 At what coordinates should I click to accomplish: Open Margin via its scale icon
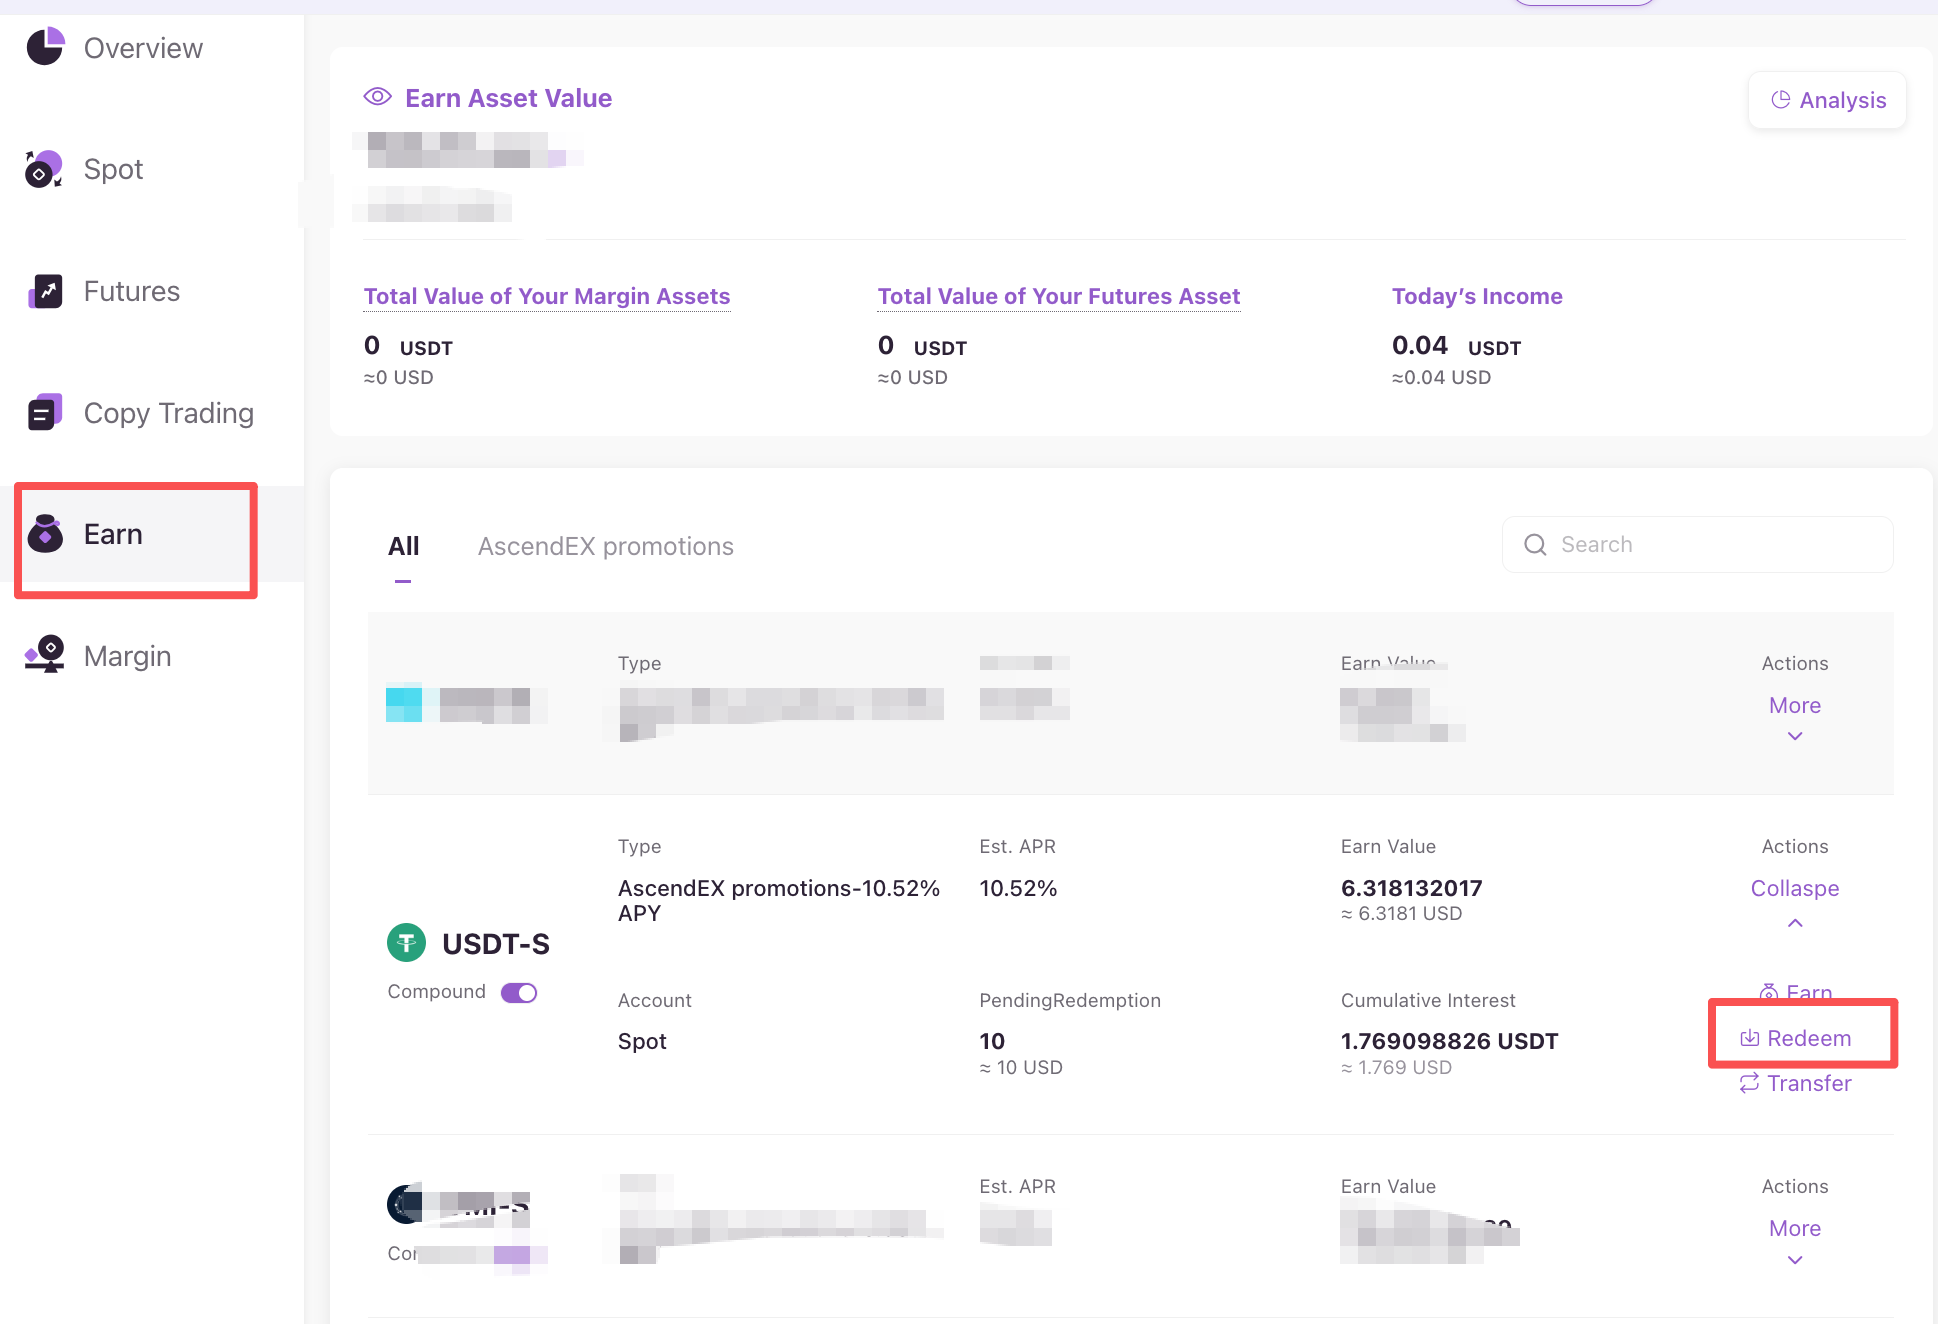click(x=45, y=655)
